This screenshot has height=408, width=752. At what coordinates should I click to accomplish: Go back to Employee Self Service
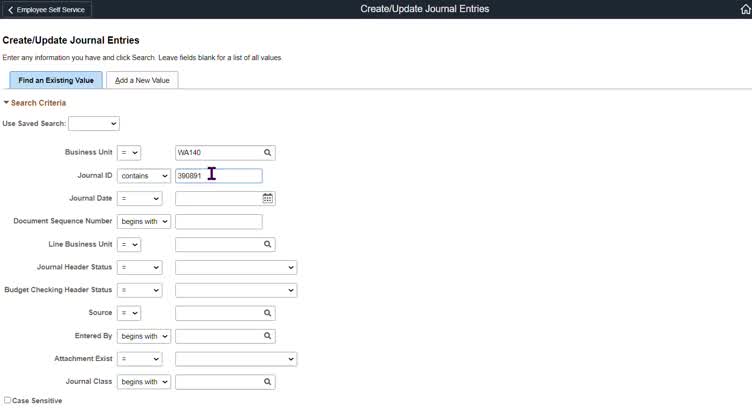(x=48, y=9)
